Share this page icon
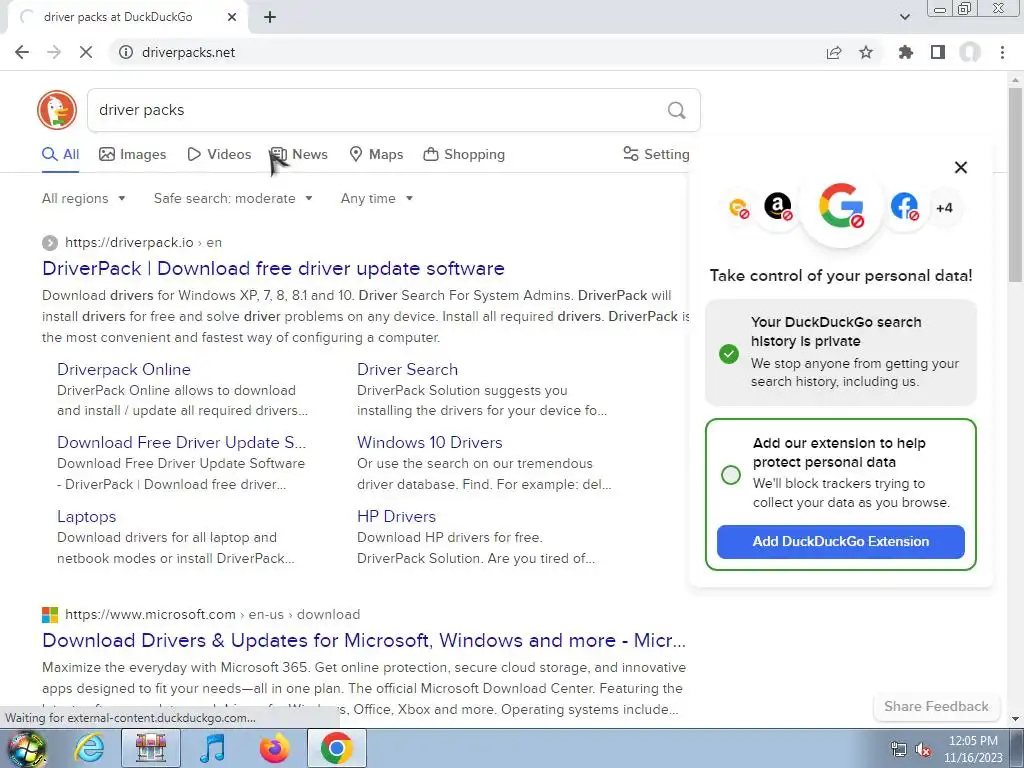Viewport: 1024px width, 768px height. coord(834,52)
